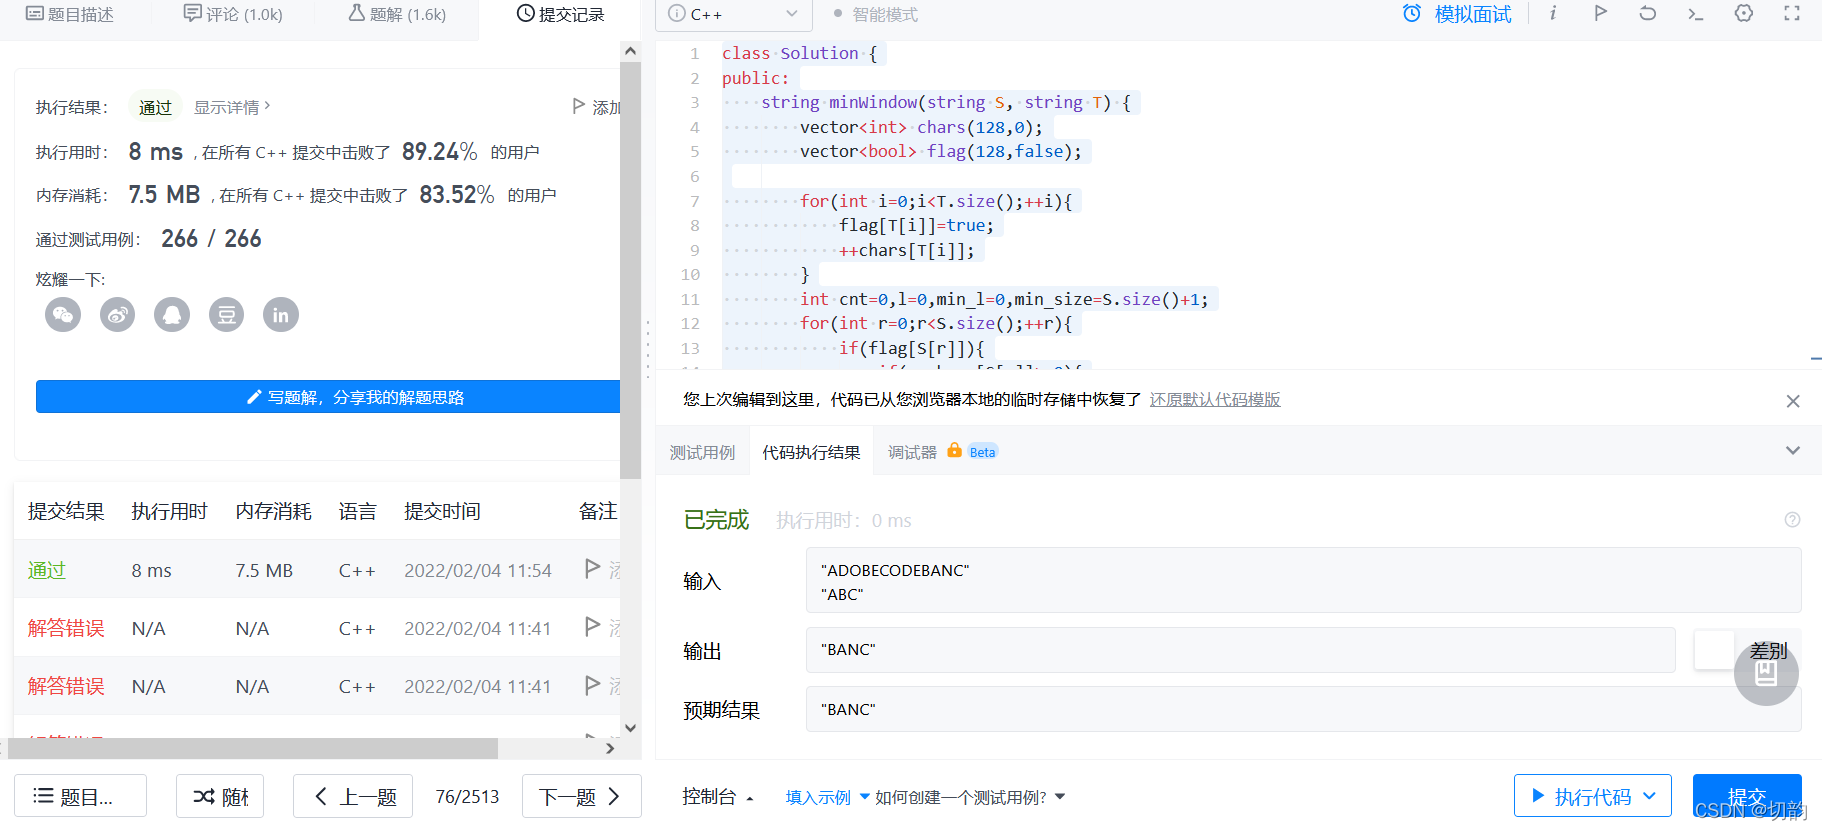Open the passed 通过 submission row
Viewport: 1822px width, 831px height.
point(317,570)
